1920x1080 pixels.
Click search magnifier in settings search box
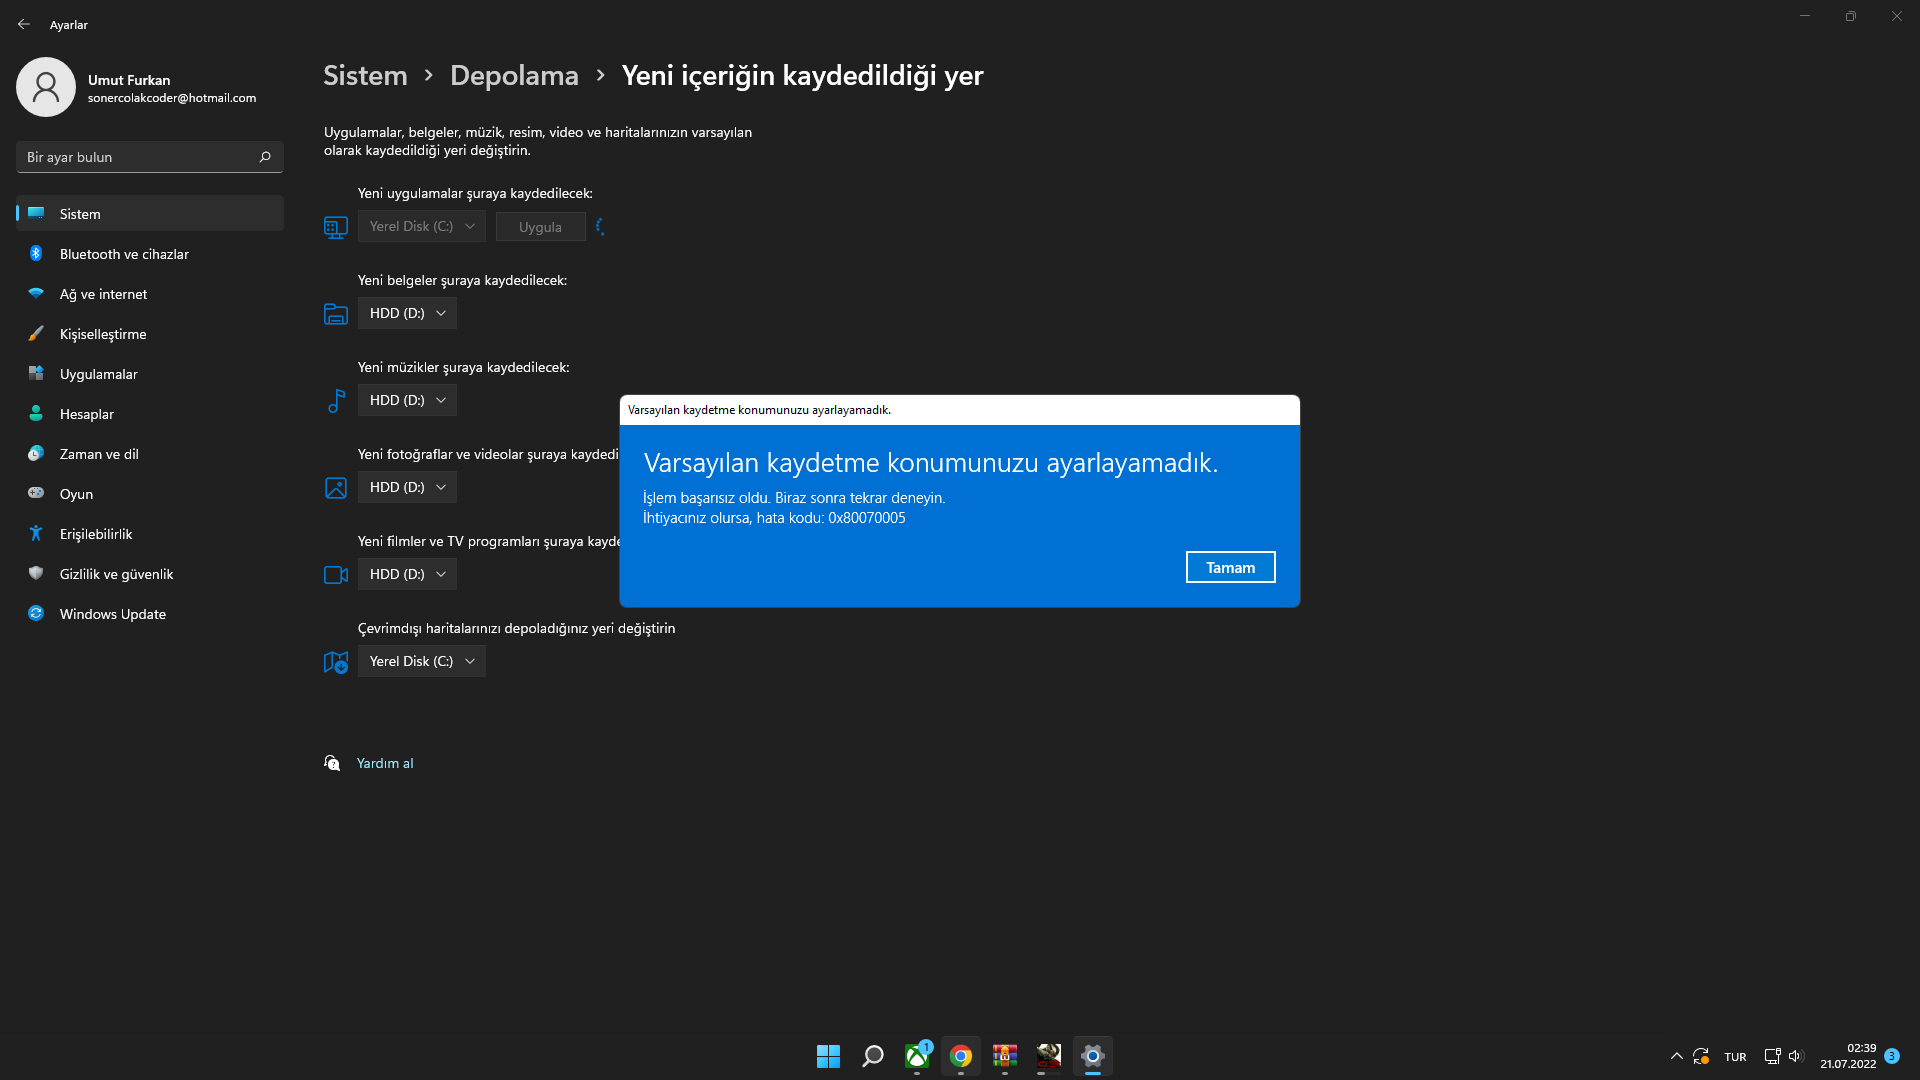point(265,157)
